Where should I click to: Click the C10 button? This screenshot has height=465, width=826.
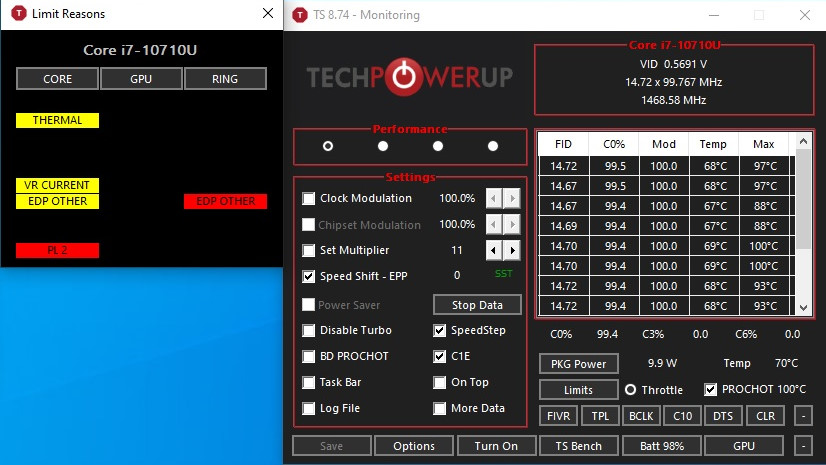tap(683, 416)
